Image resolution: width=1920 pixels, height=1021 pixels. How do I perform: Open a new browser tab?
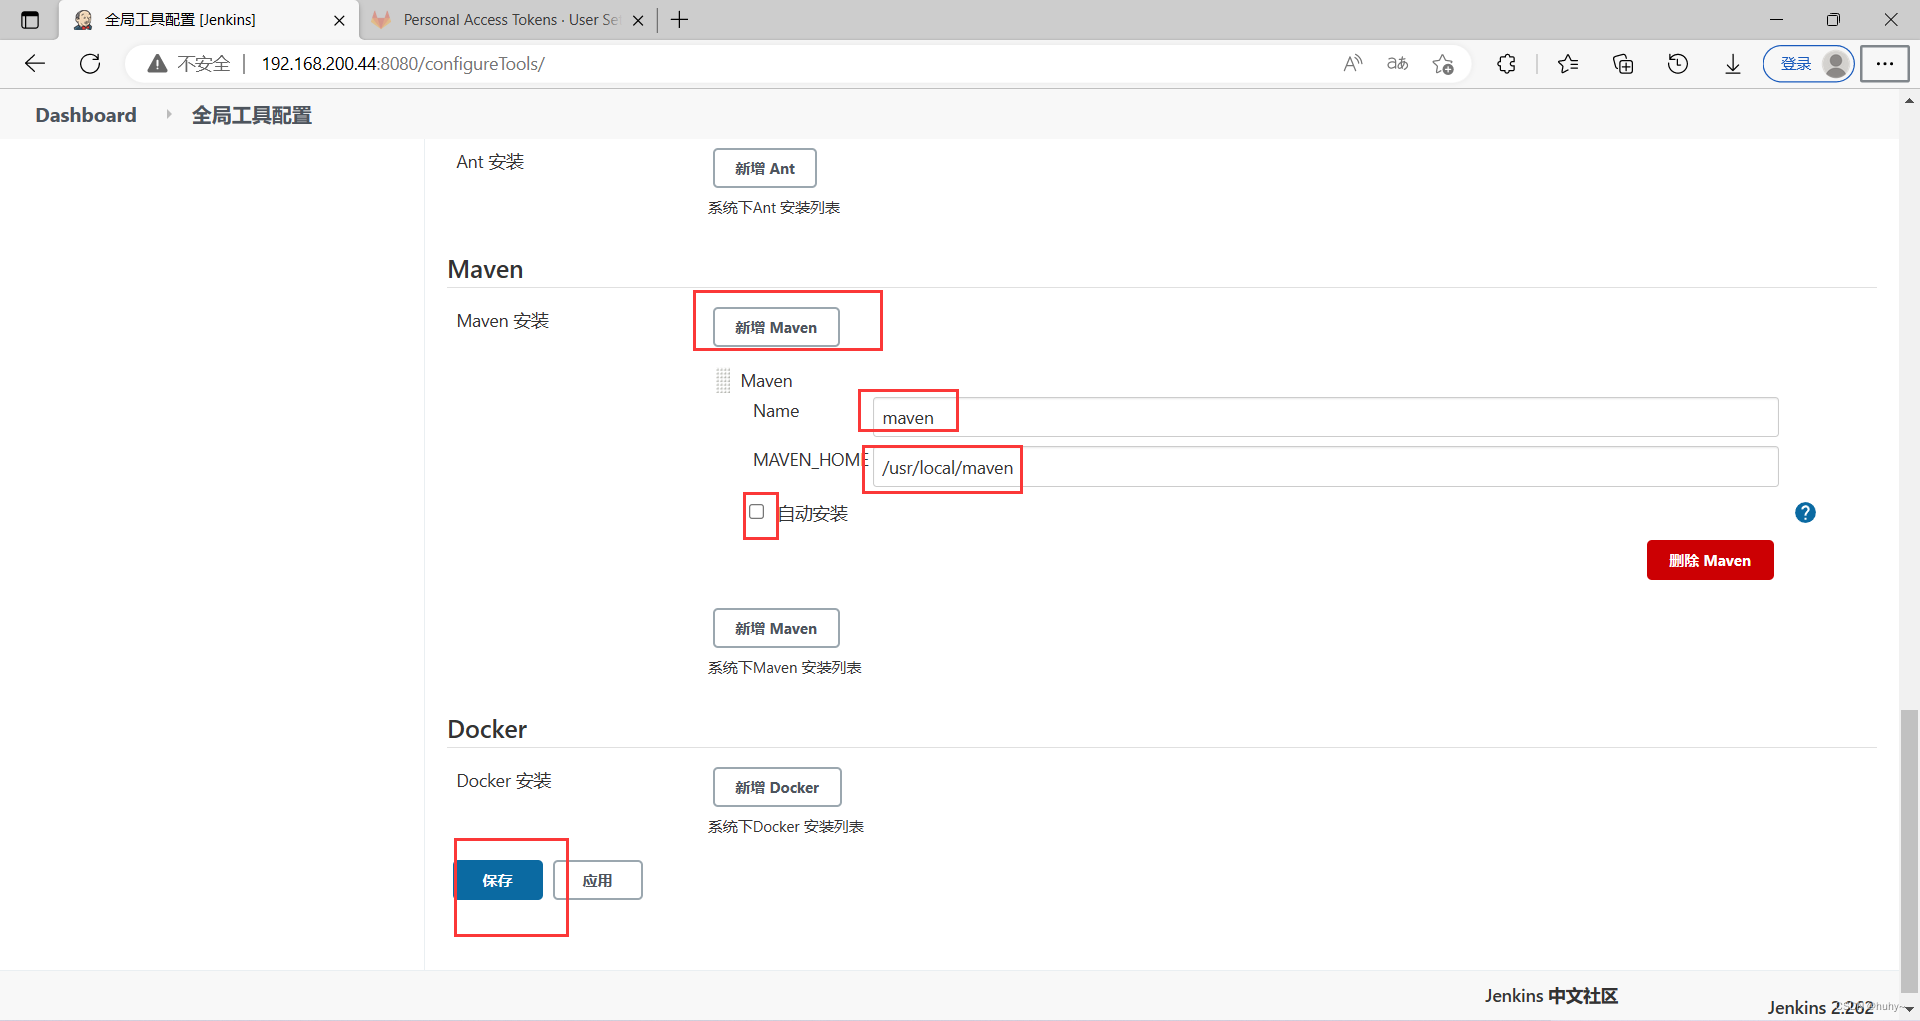coord(680,20)
